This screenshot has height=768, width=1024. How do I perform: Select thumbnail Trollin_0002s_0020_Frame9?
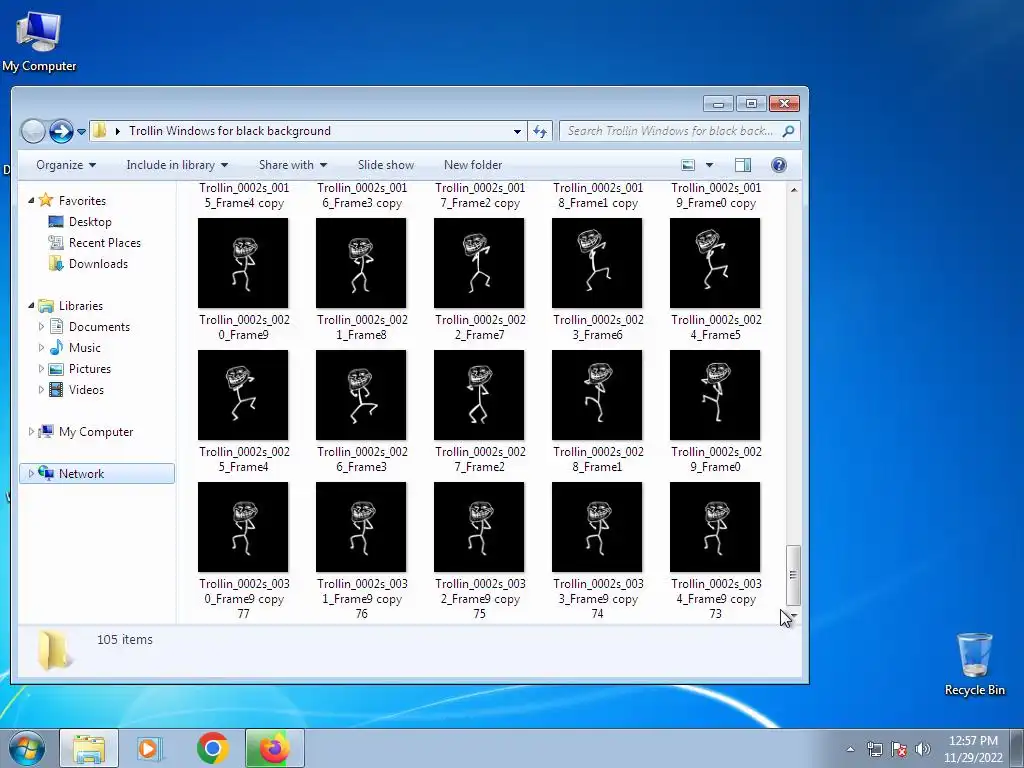coord(243,263)
